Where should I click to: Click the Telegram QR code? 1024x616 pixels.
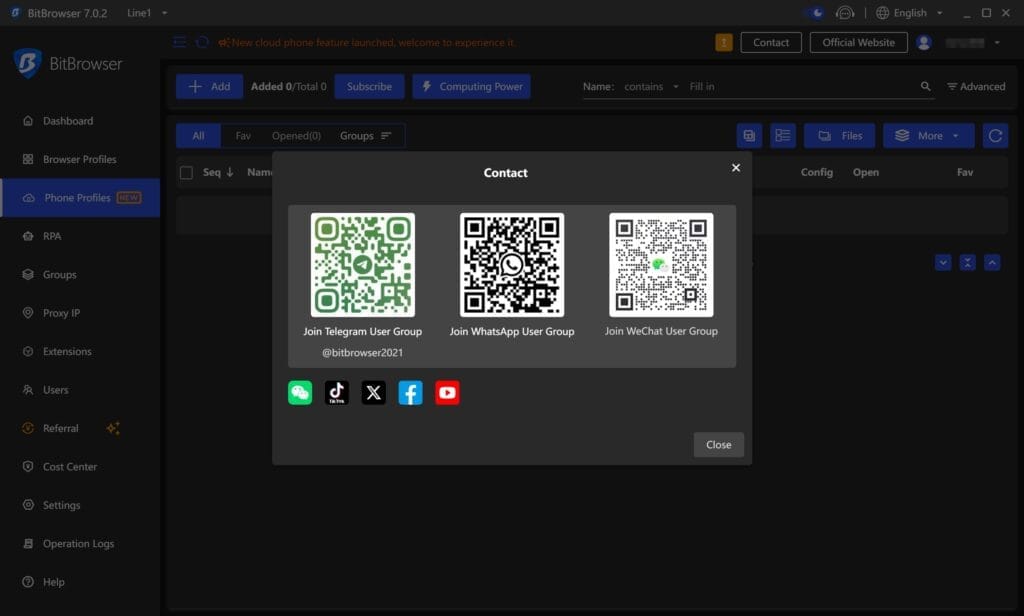(362, 265)
